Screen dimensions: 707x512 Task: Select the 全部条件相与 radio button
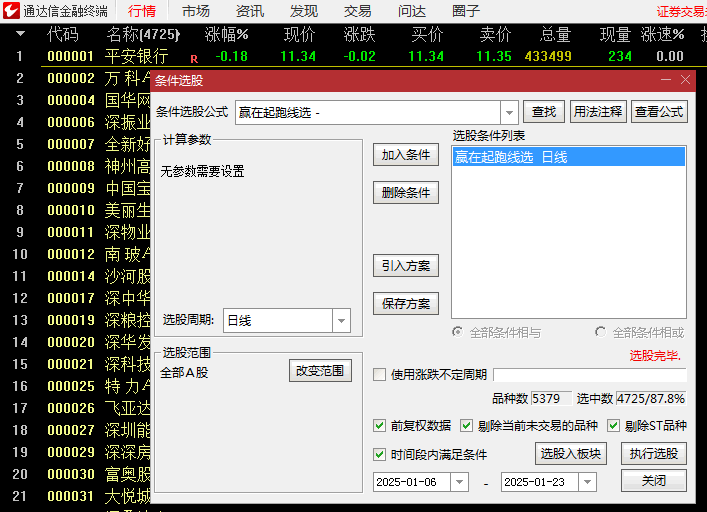(458, 332)
